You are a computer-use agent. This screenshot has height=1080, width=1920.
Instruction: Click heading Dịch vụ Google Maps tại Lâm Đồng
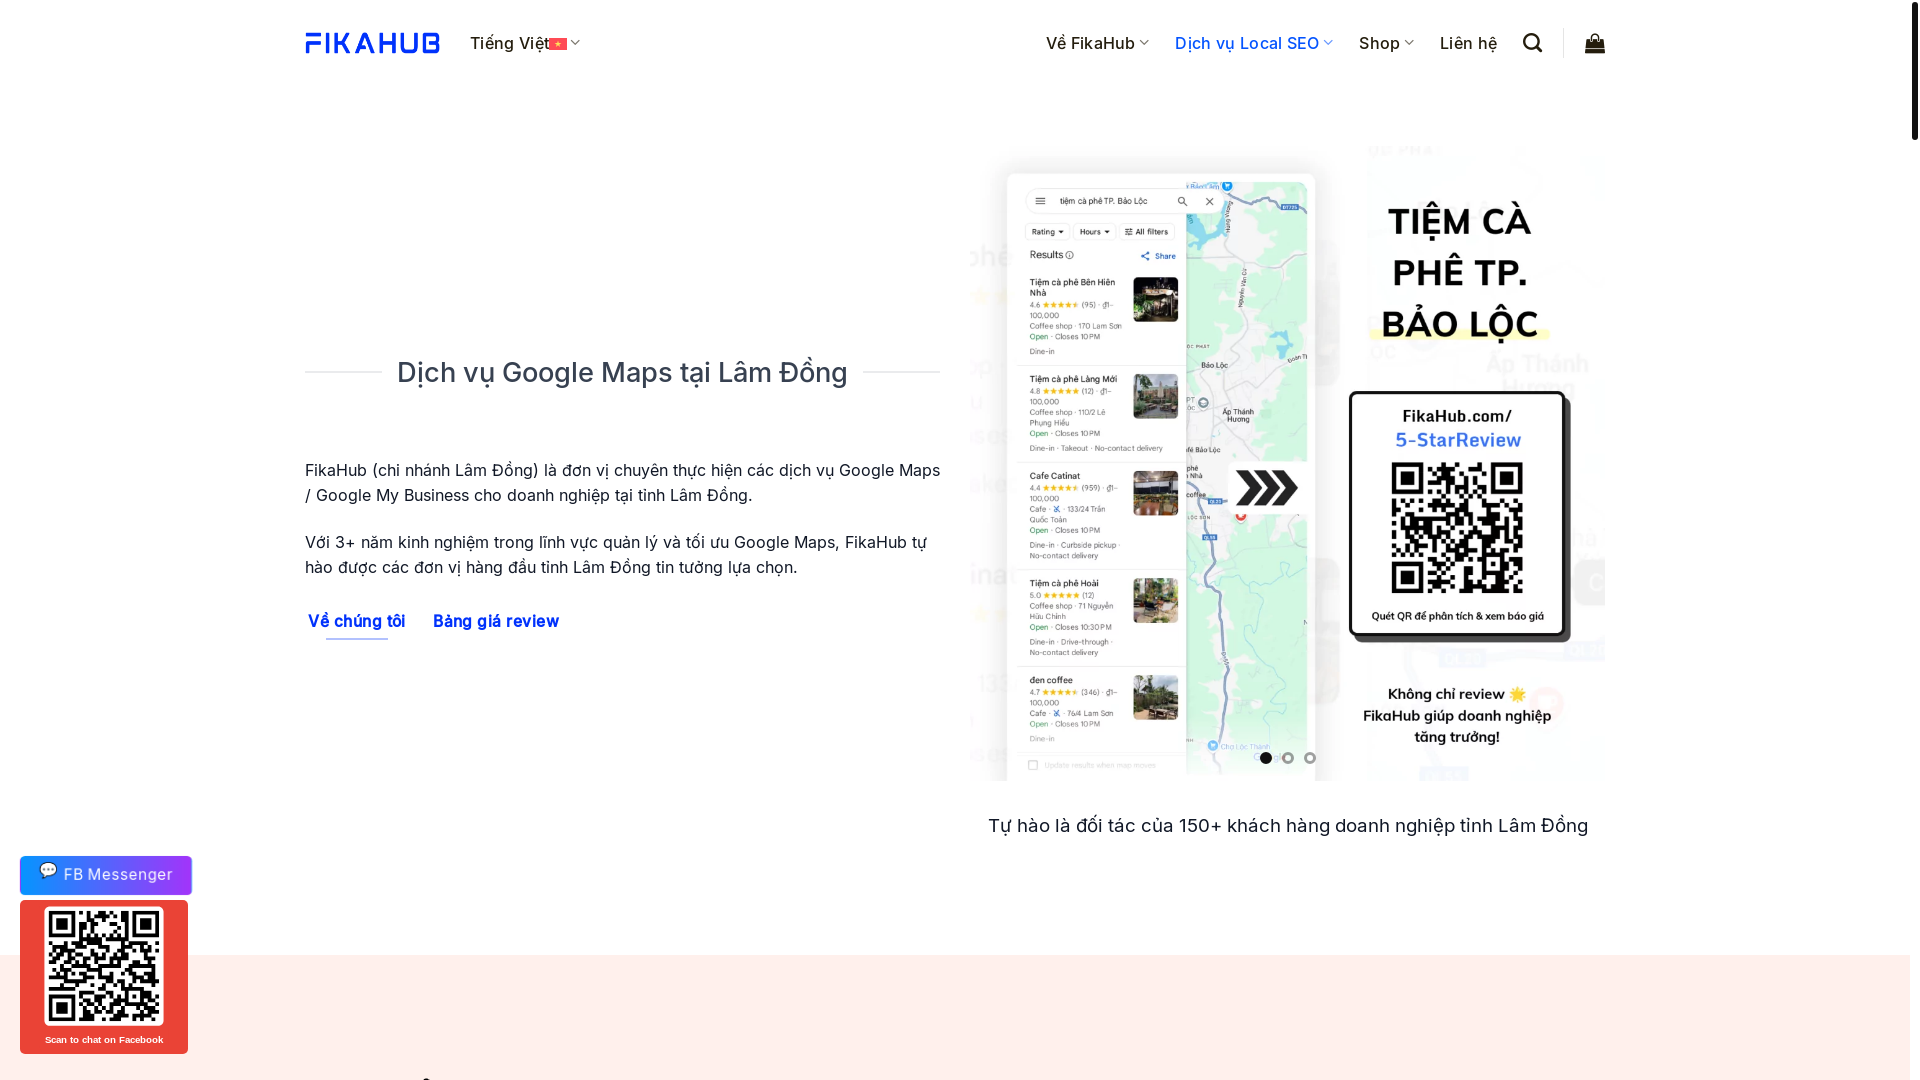(622, 372)
